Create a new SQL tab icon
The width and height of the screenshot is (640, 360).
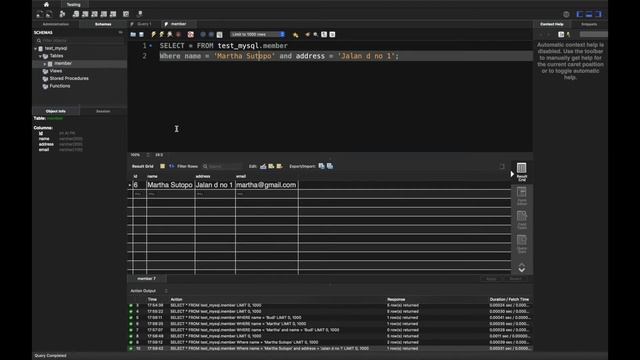[40, 14]
